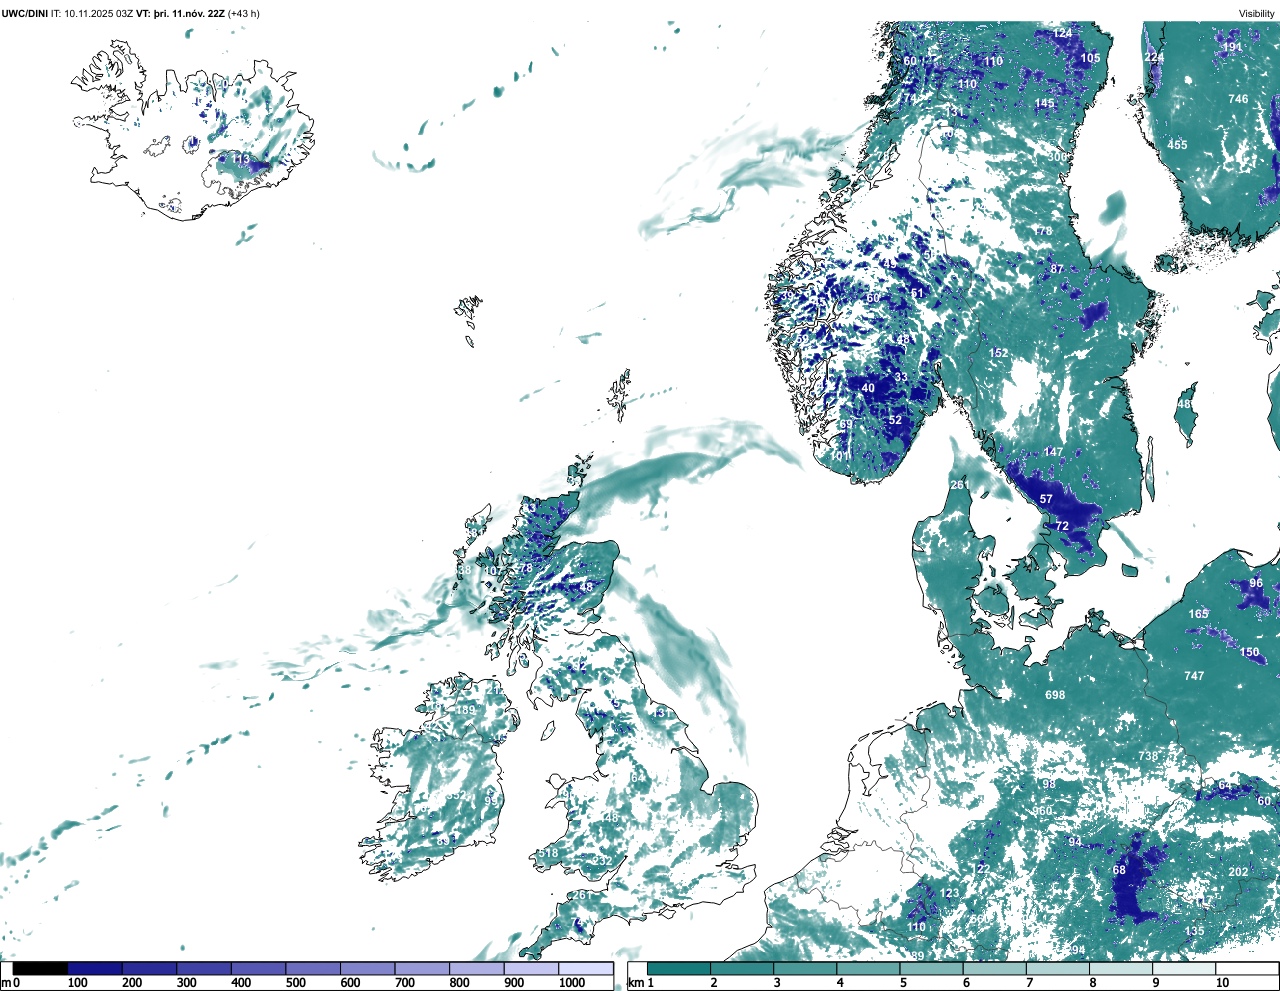Click the visibility value 360 in Germany
Screen dimensions: 1280x991
pos(1042,811)
